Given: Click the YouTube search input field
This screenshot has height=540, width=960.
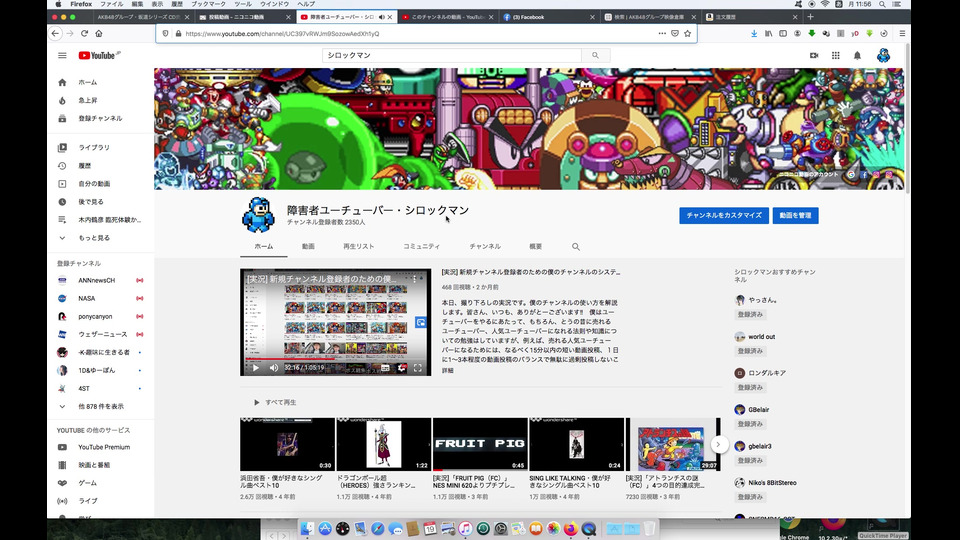Looking at the screenshot, I should coord(452,55).
